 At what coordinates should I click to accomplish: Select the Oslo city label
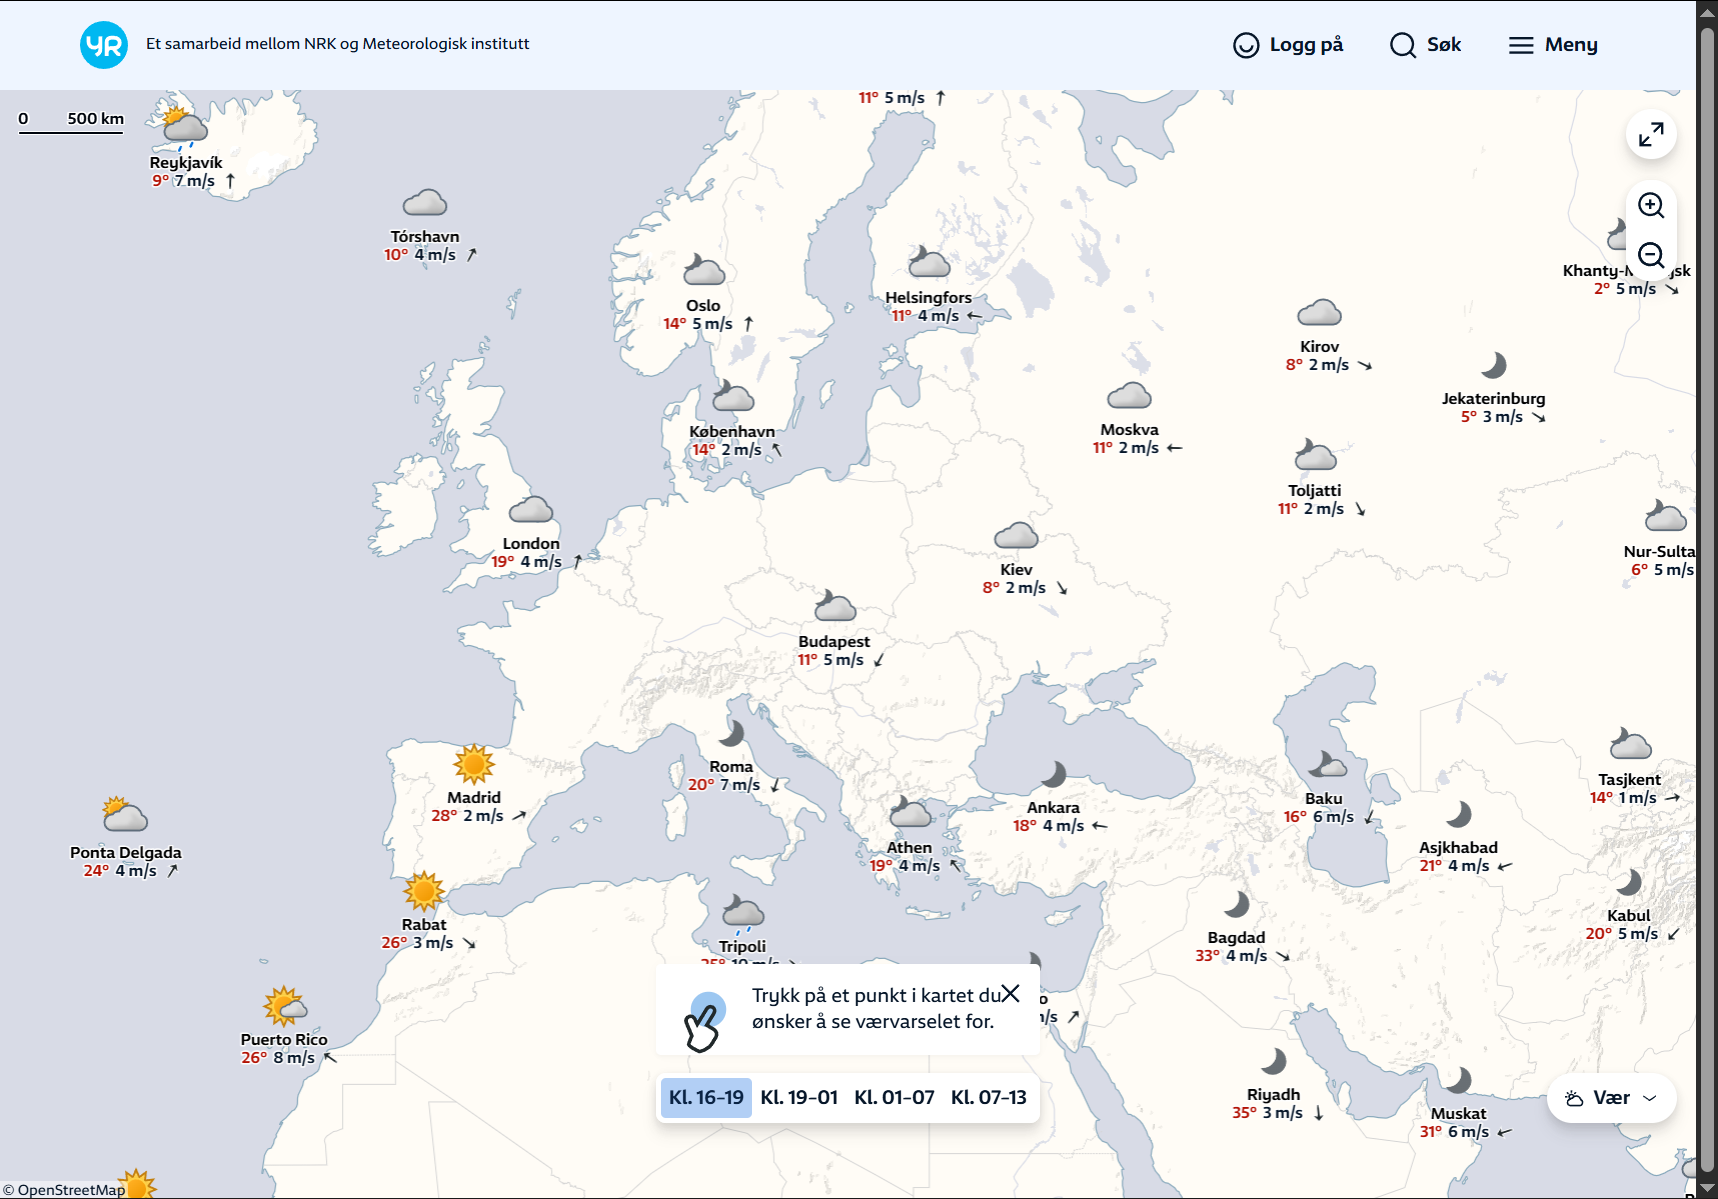coord(703,306)
